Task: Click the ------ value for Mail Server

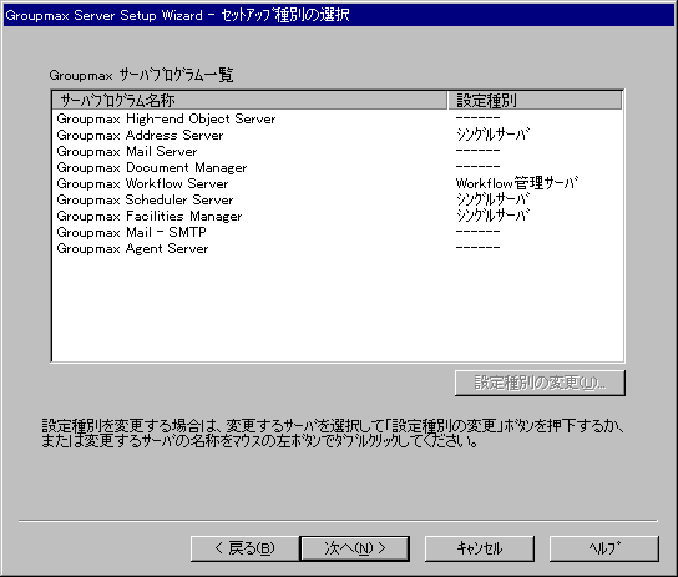Action: (478, 151)
